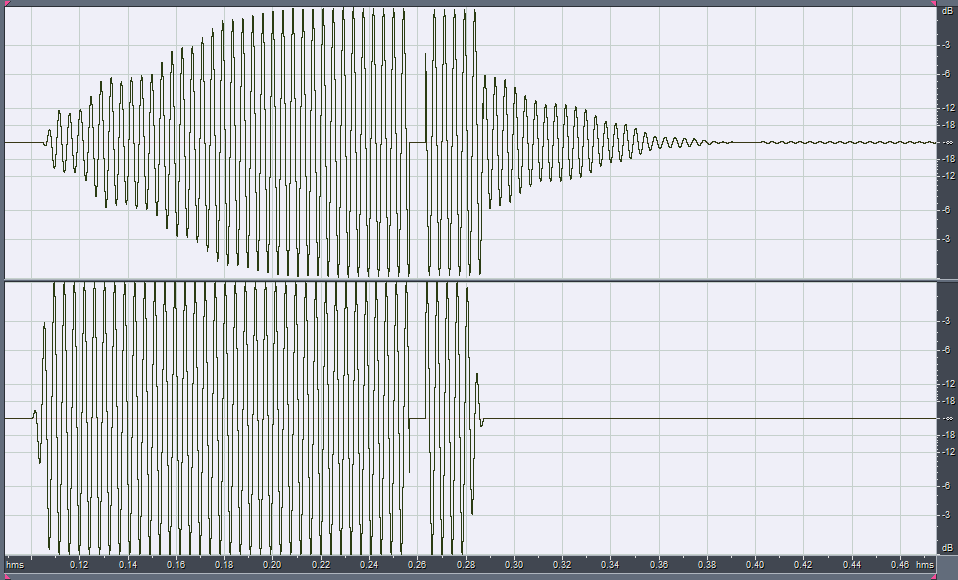
Task: Click the hms label at ruler's right end
Action: click(925, 565)
